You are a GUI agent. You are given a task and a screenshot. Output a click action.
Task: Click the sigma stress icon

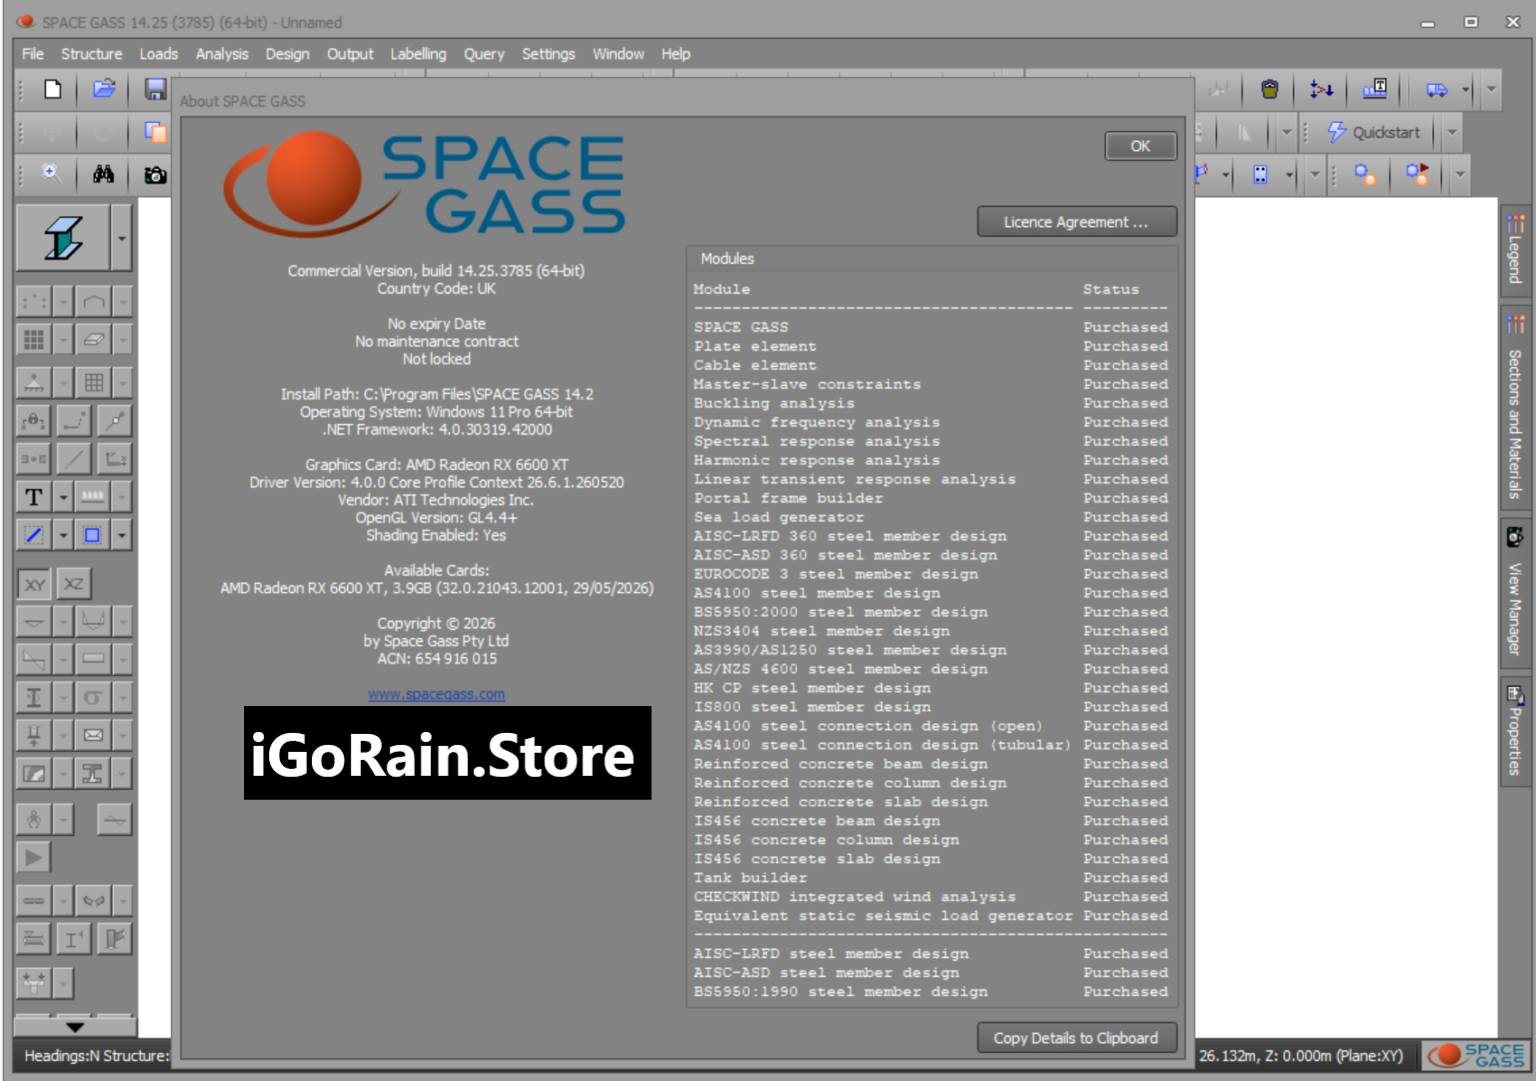(x=92, y=697)
